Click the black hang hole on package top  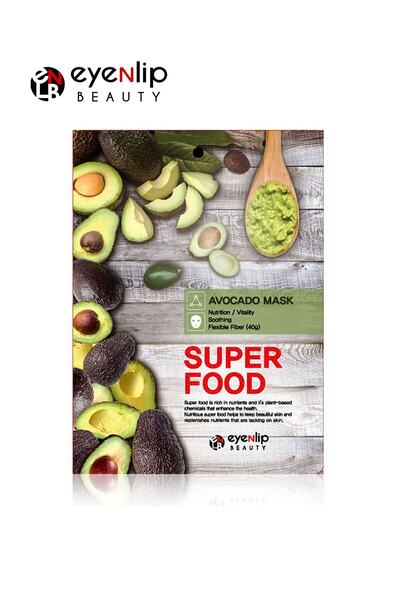(198, 153)
